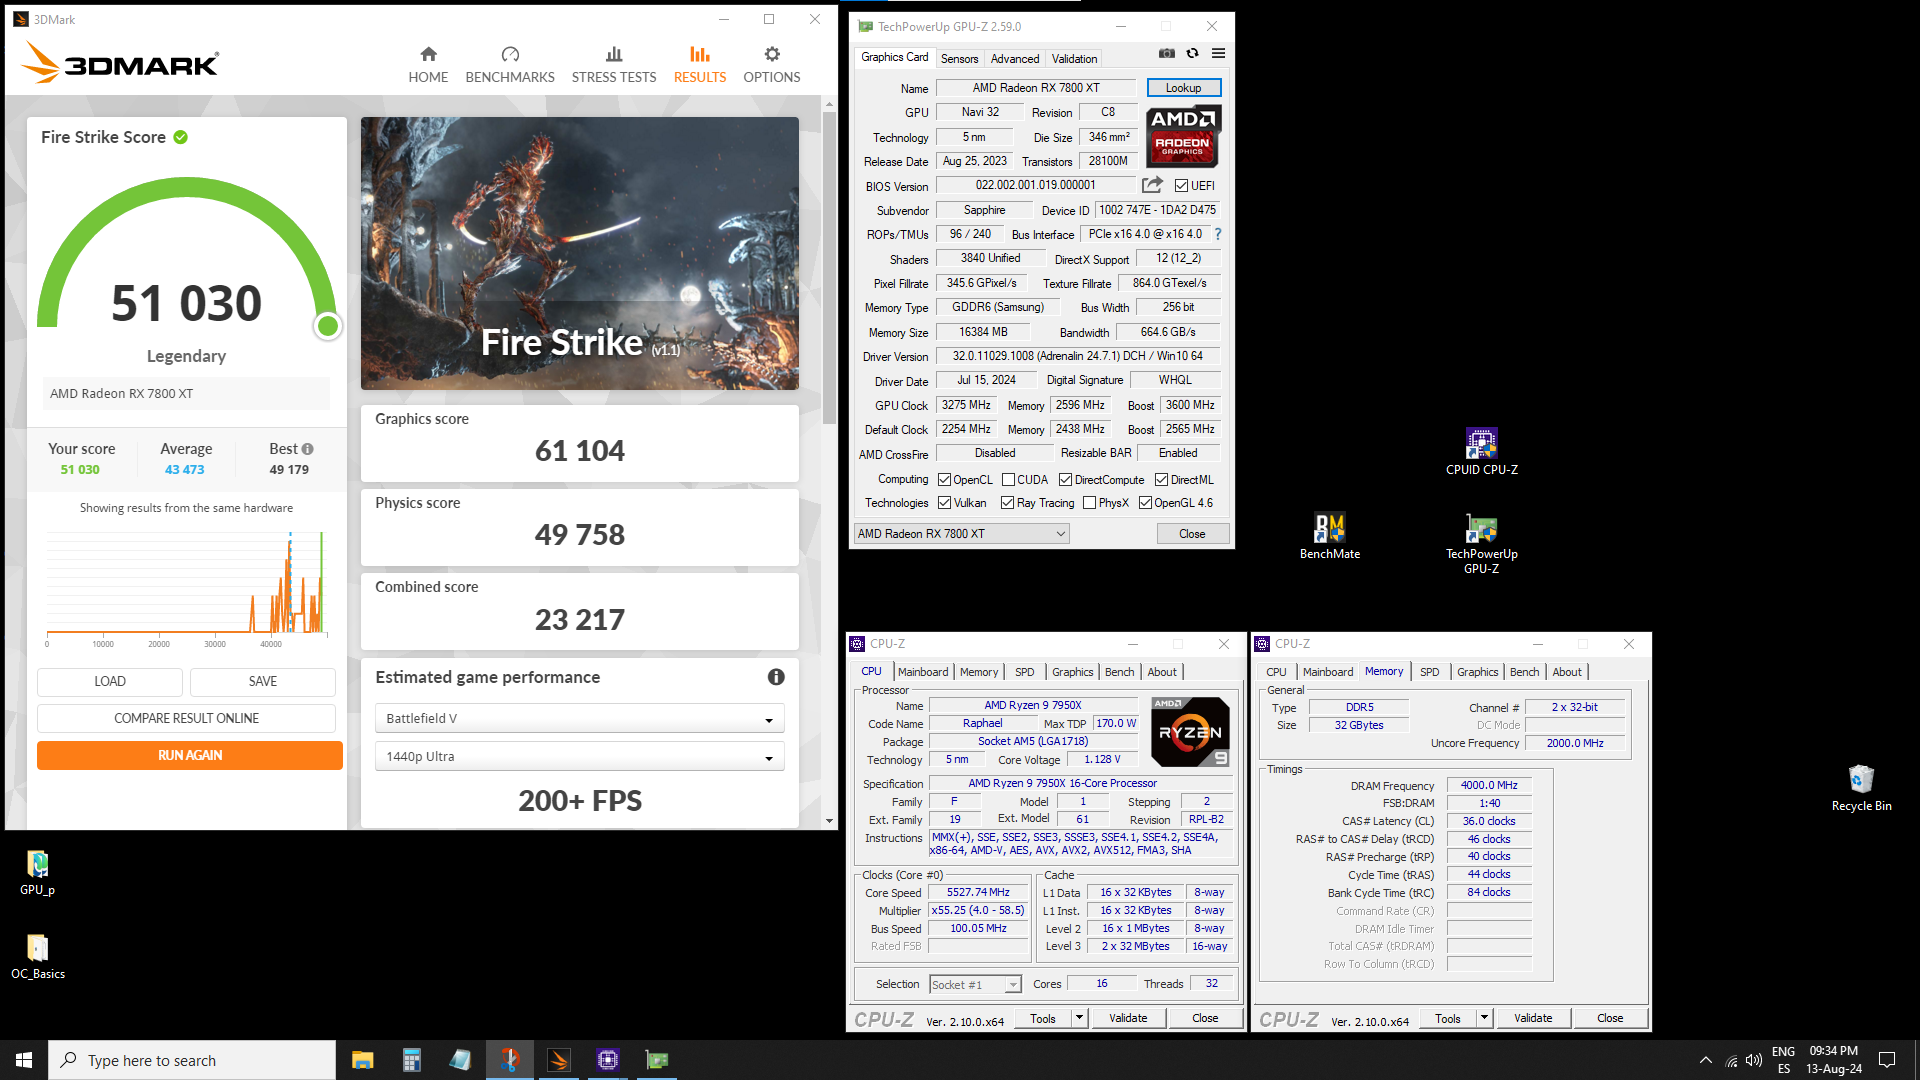Viewport: 1920px width, 1080px height.
Task: Click bus interface question mark
Action: [1217, 234]
